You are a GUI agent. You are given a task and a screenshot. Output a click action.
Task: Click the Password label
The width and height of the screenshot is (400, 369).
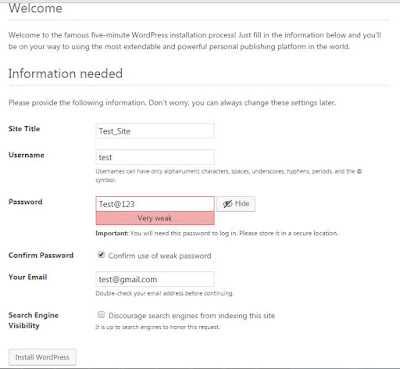(x=25, y=202)
